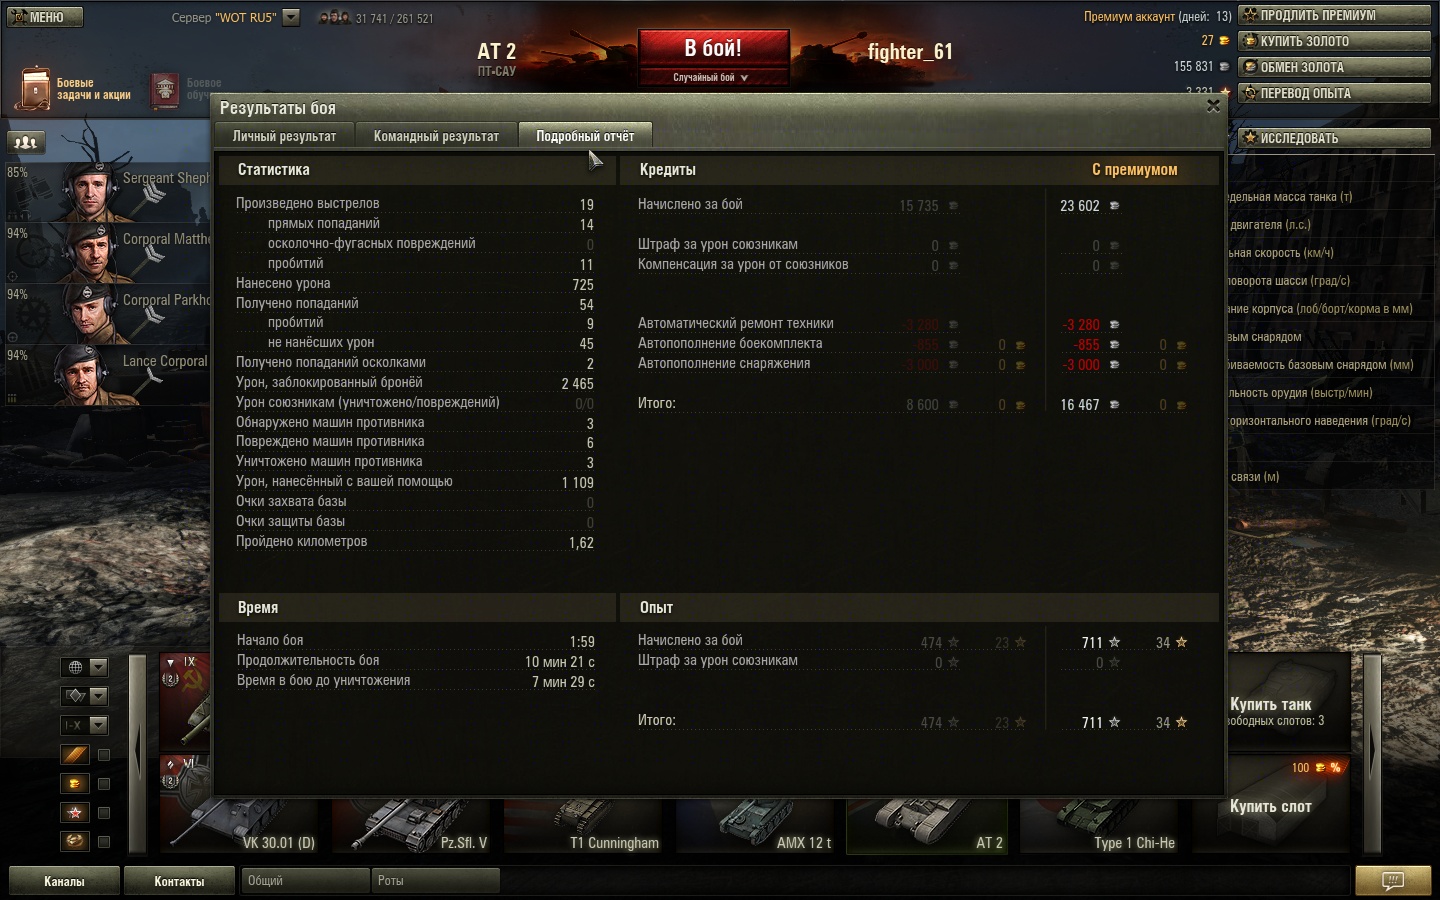Switch to the Личный результат tab
Viewport: 1440px width, 900px height.
[284, 136]
